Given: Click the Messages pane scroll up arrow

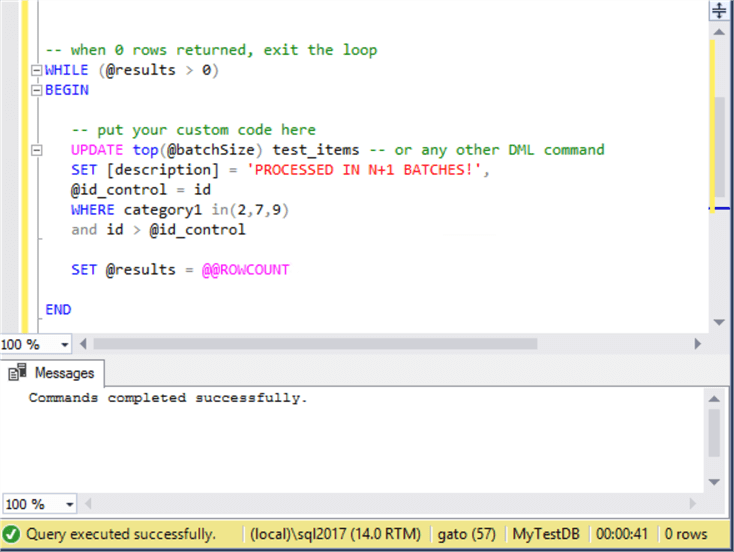Looking at the screenshot, I should (x=714, y=399).
